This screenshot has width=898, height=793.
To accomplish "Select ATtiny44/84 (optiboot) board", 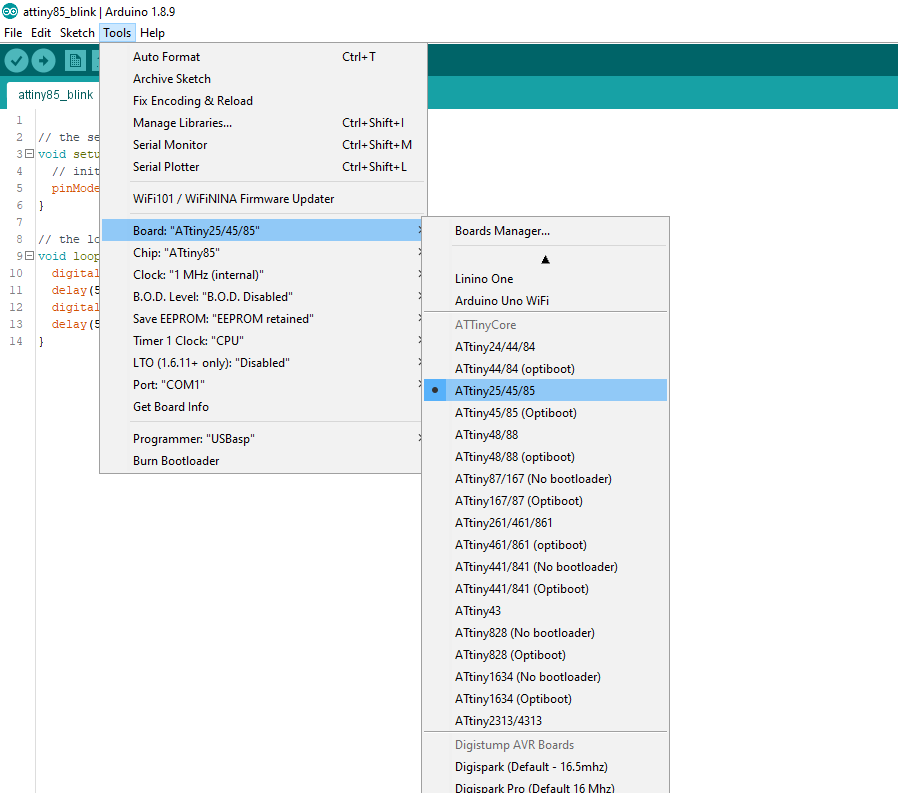I will tap(545, 369).
